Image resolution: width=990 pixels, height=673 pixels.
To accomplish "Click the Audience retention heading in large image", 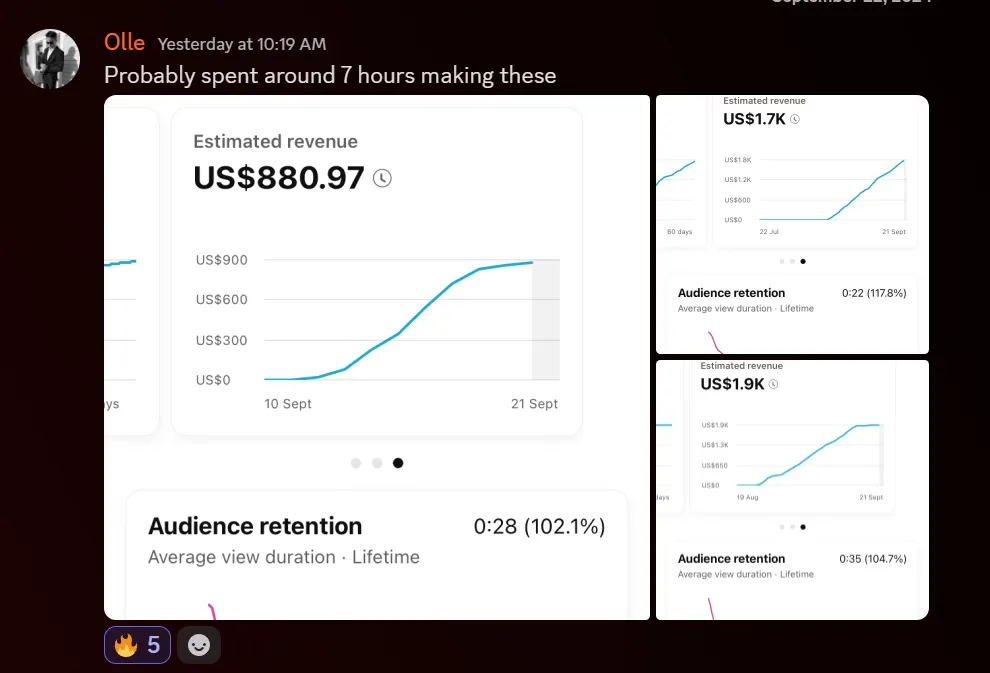I will point(255,526).
